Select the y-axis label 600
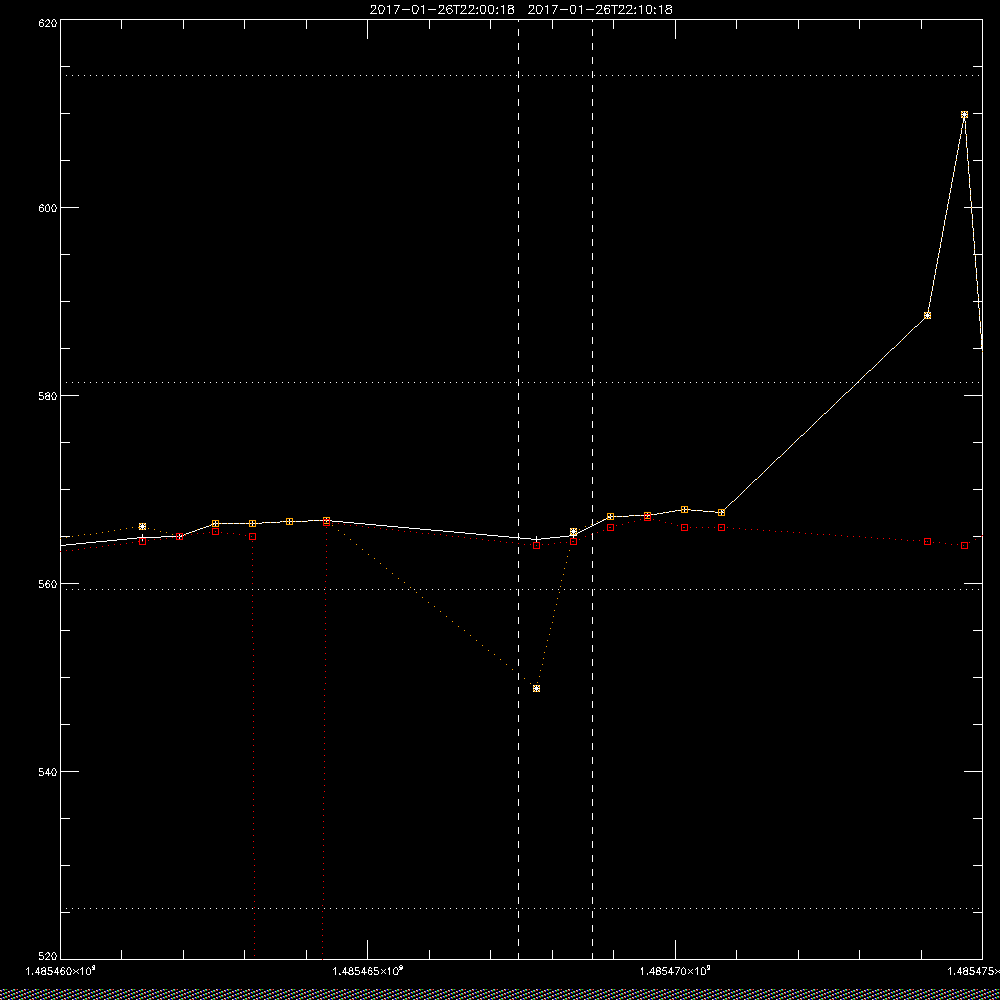This screenshot has width=1000, height=1000. (x=48, y=208)
